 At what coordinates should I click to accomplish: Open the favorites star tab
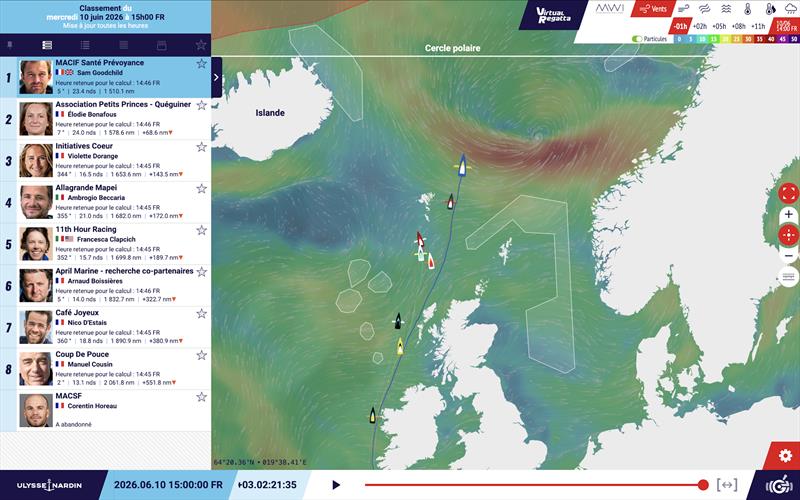(201, 45)
